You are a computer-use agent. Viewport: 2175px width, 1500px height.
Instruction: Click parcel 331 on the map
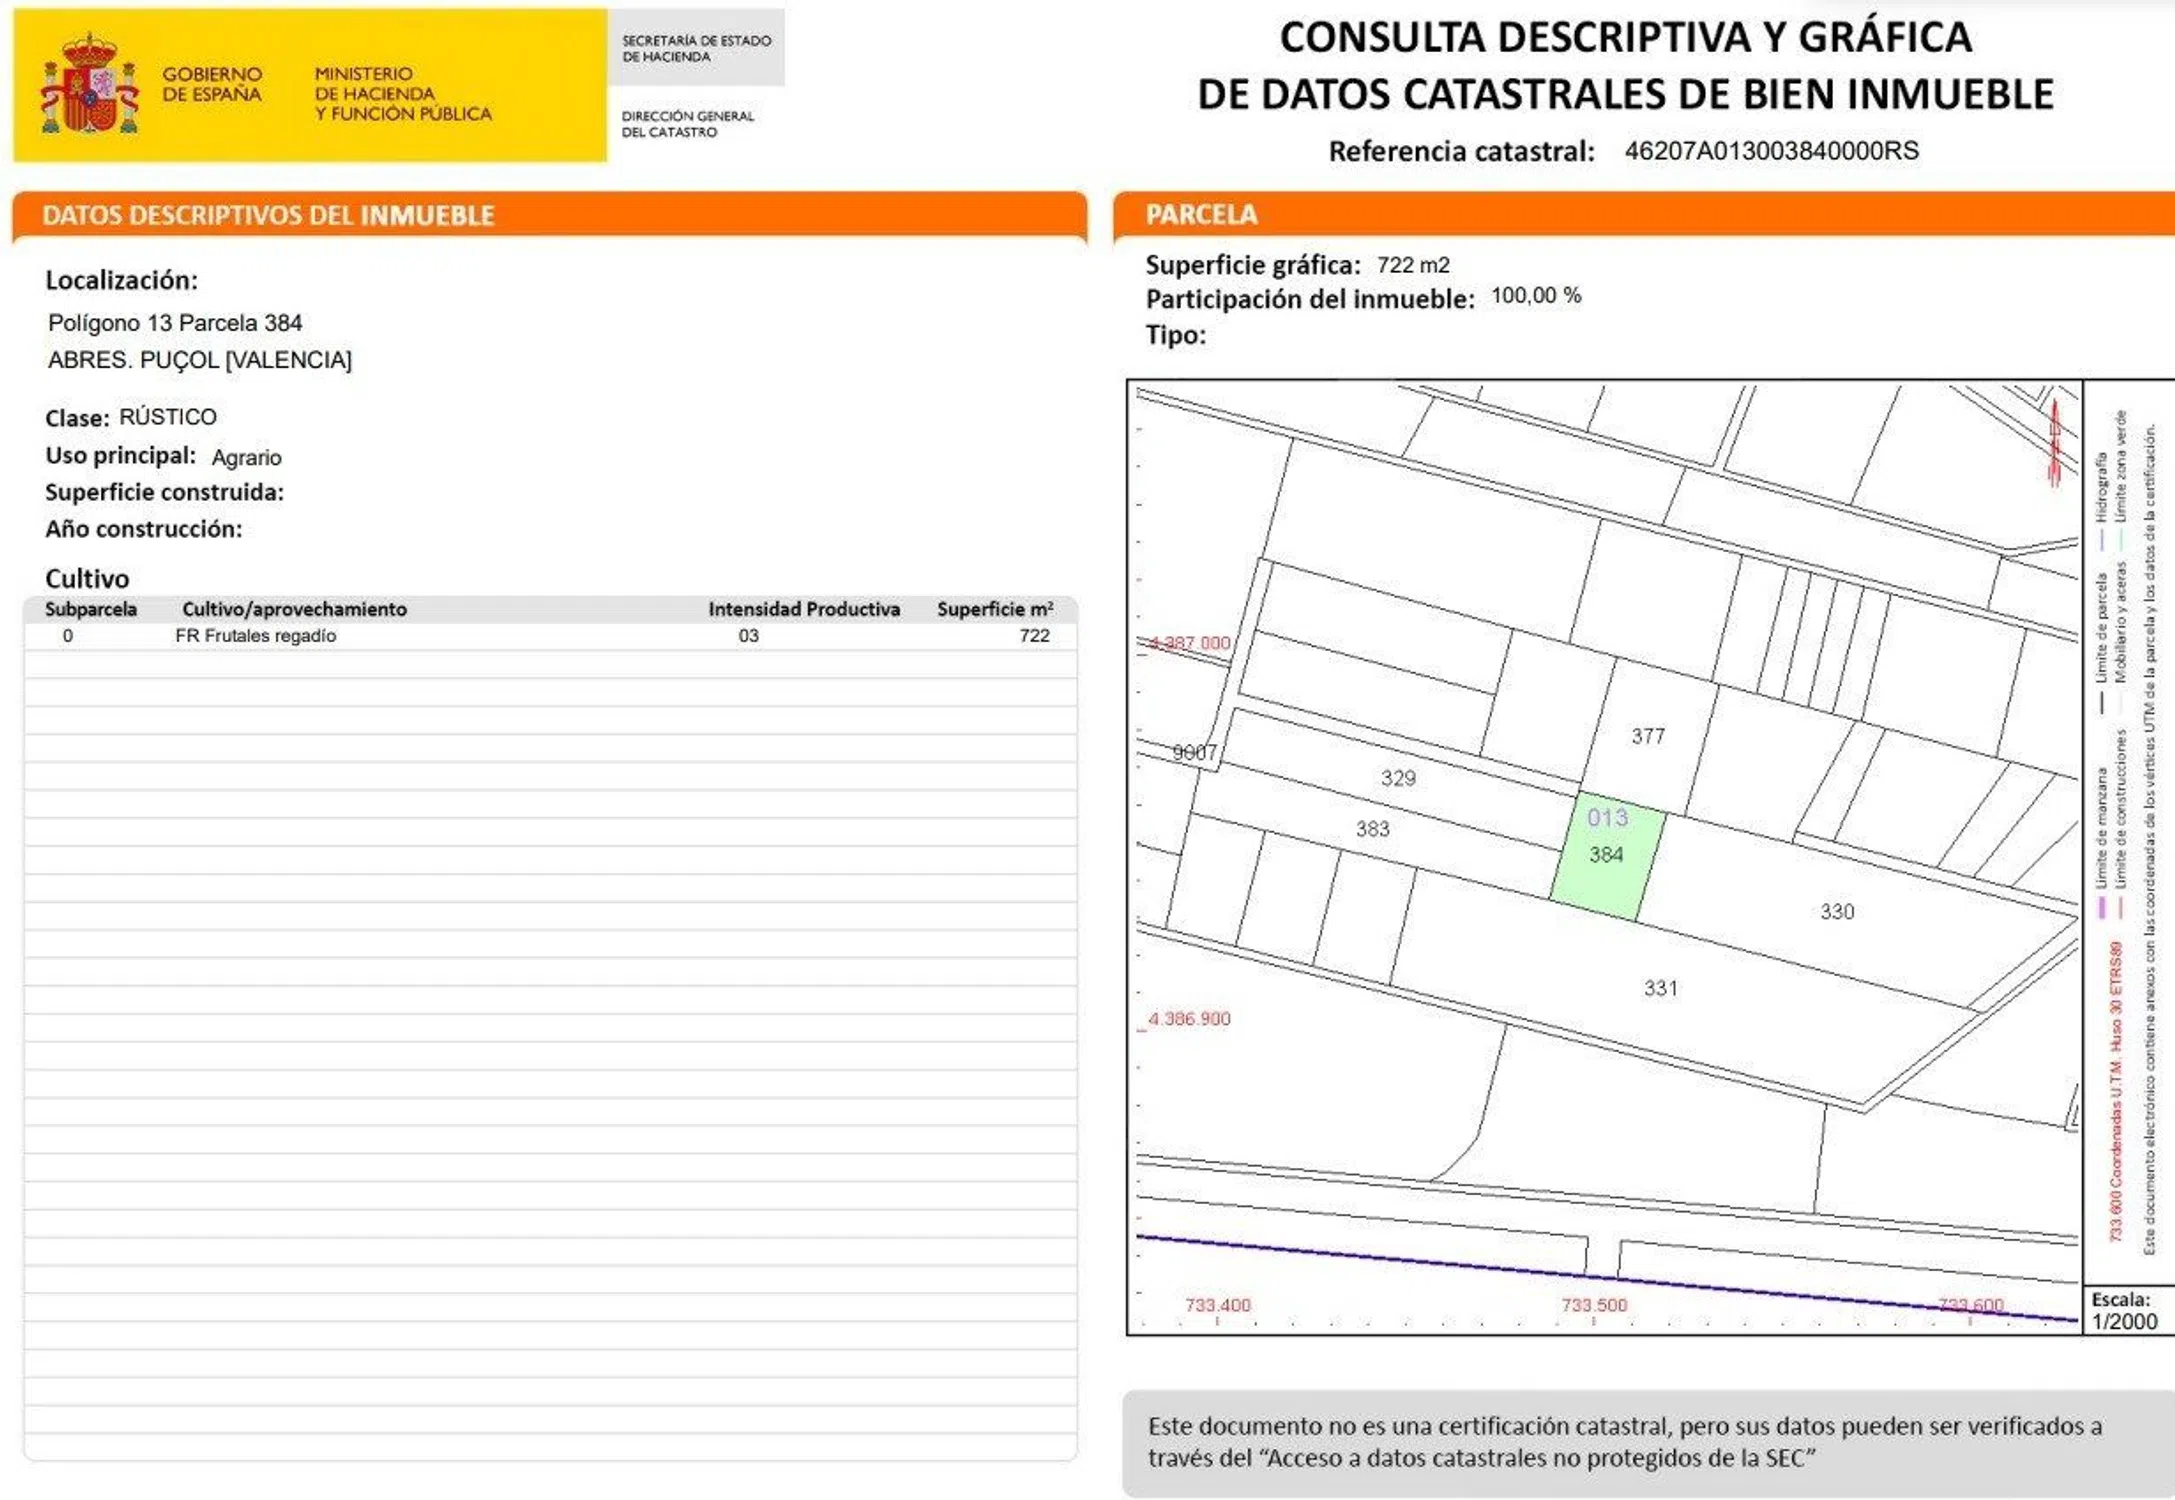coord(1660,988)
